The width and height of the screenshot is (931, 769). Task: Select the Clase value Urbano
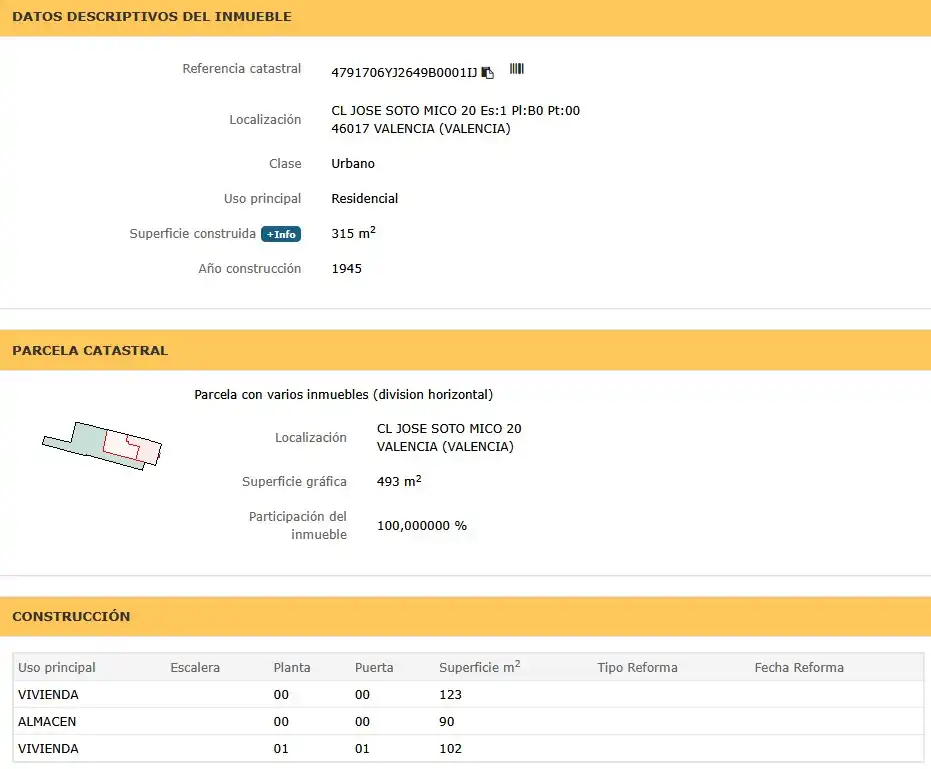tap(353, 163)
